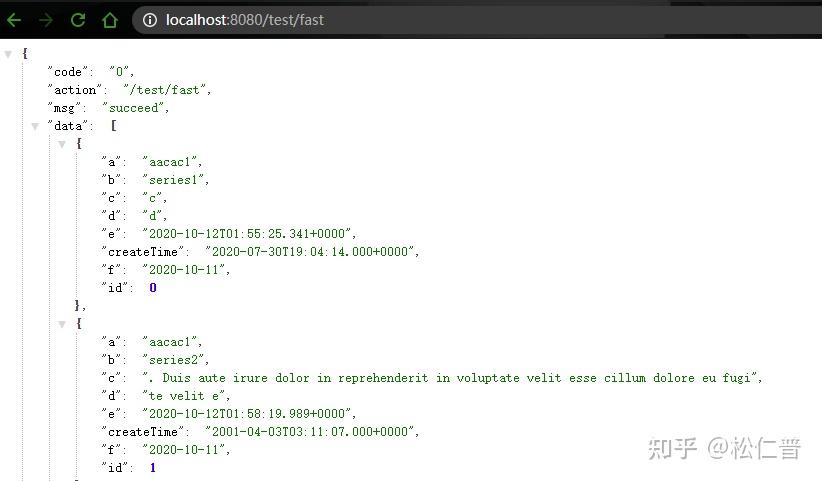Collapse the "data" array

35,126
